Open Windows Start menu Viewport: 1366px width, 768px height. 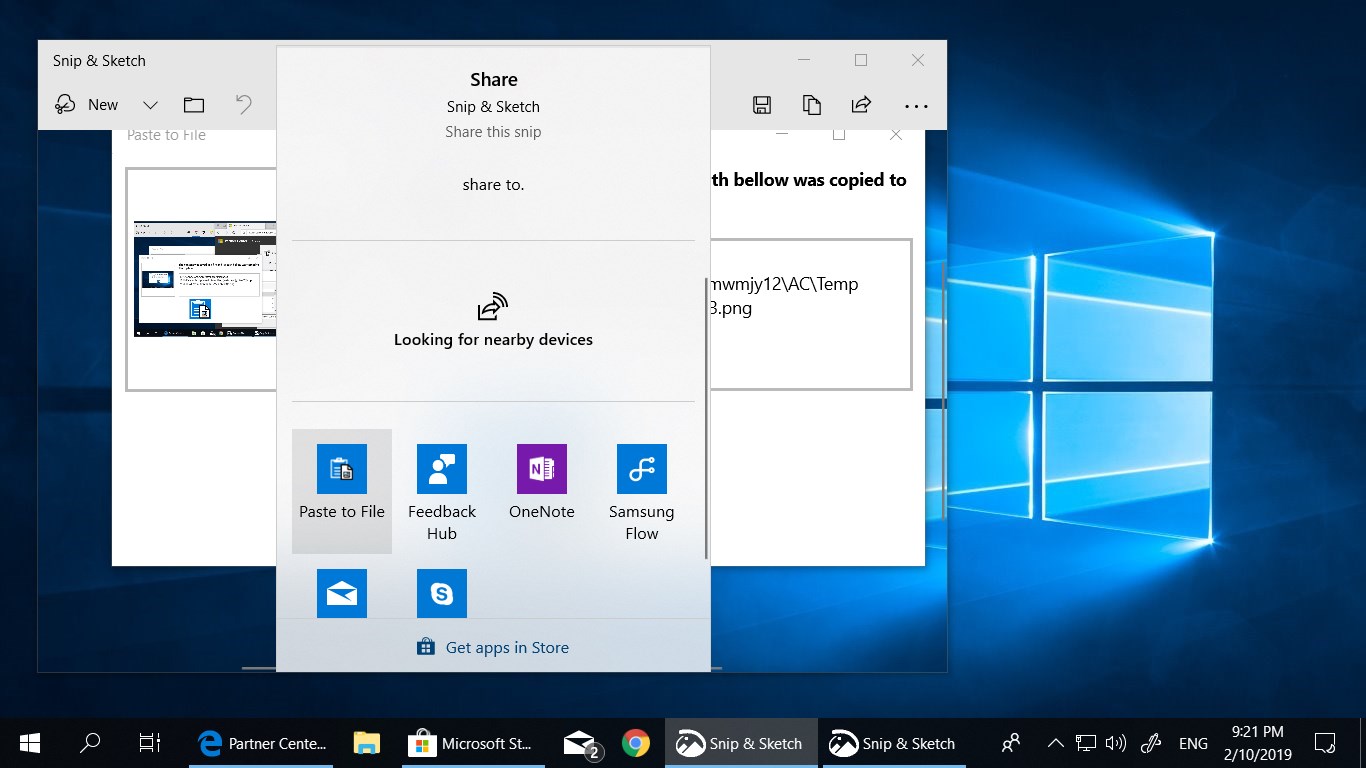coord(30,743)
